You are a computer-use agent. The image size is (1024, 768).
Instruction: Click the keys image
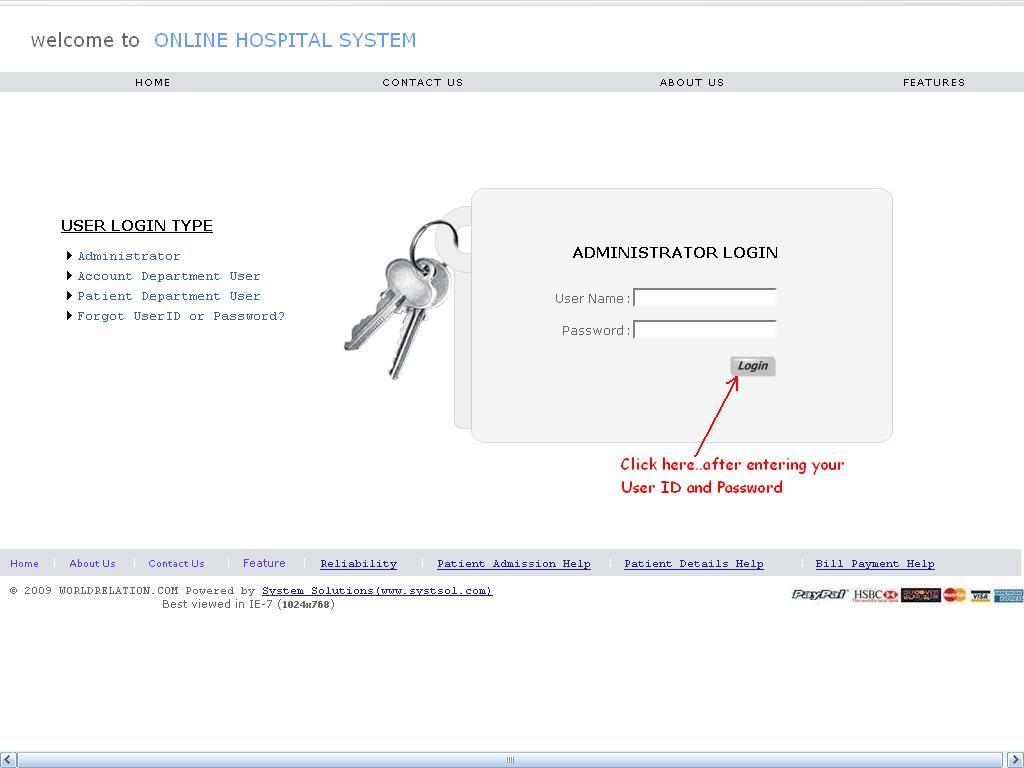pos(402,300)
